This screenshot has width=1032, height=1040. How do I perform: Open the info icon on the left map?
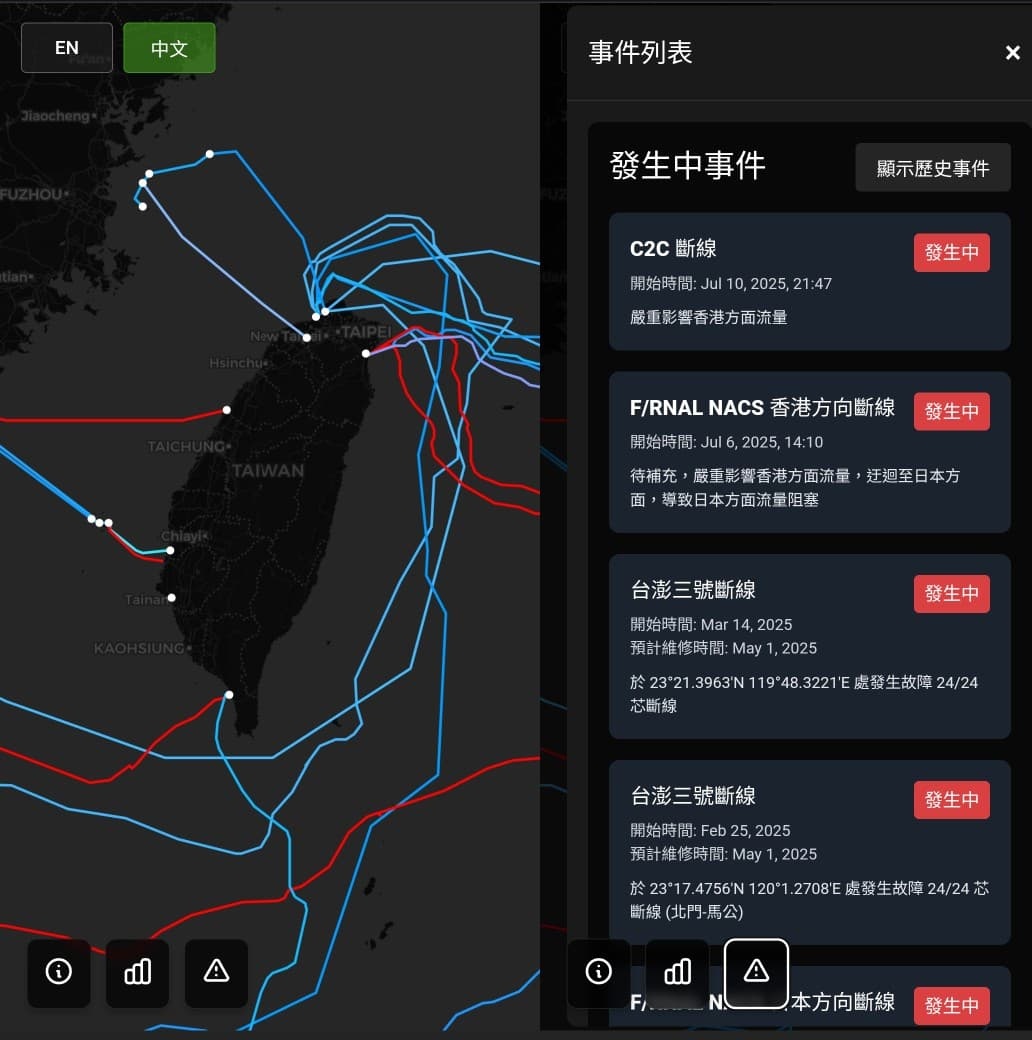pos(59,972)
